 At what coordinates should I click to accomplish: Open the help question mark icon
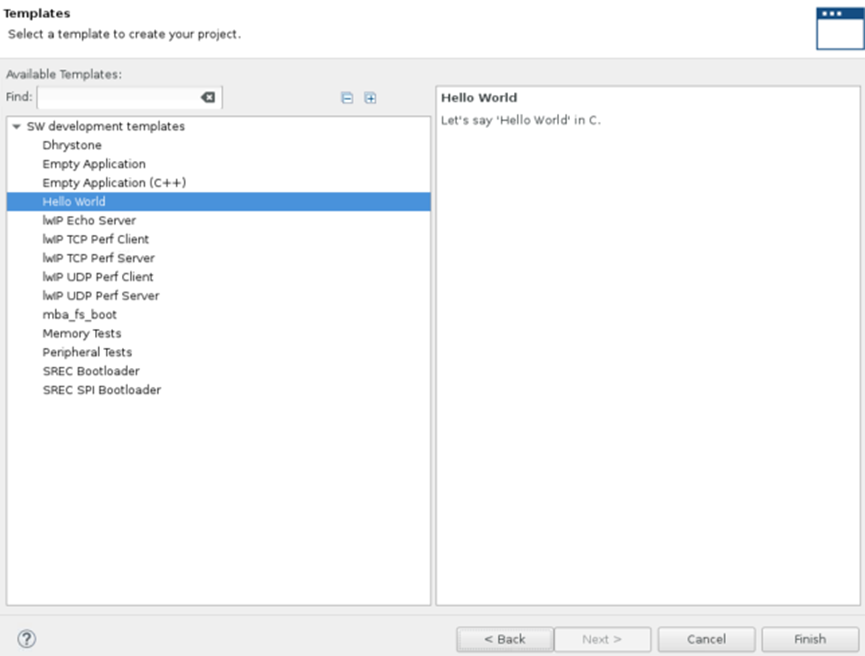click(26, 639)
